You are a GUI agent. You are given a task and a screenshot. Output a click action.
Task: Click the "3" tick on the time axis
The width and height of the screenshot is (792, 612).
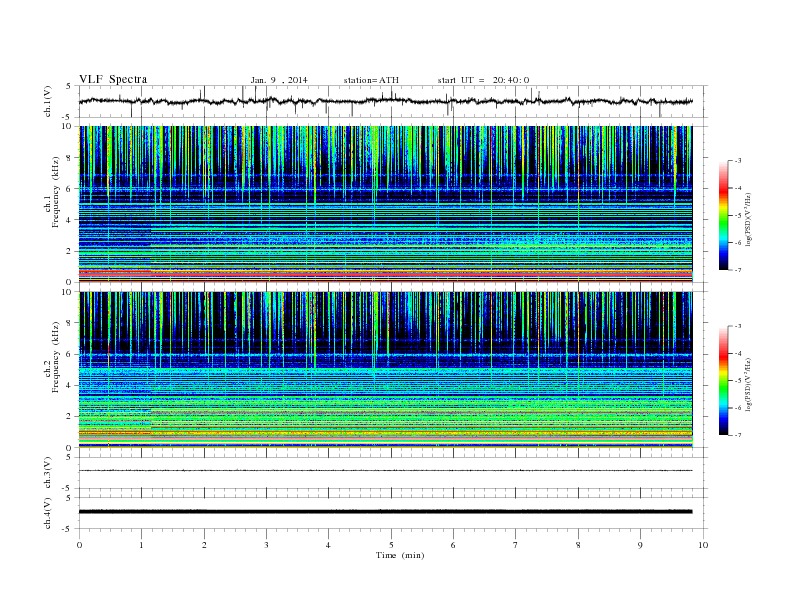click(x=266, y=545)
